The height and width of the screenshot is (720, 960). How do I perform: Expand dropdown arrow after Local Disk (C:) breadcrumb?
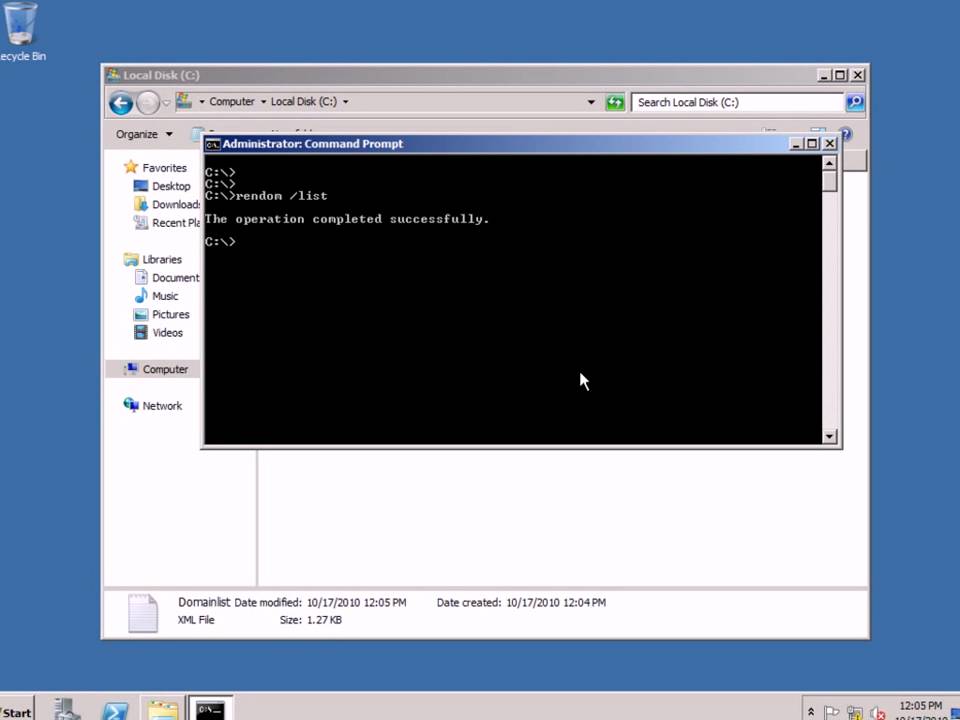345,102
